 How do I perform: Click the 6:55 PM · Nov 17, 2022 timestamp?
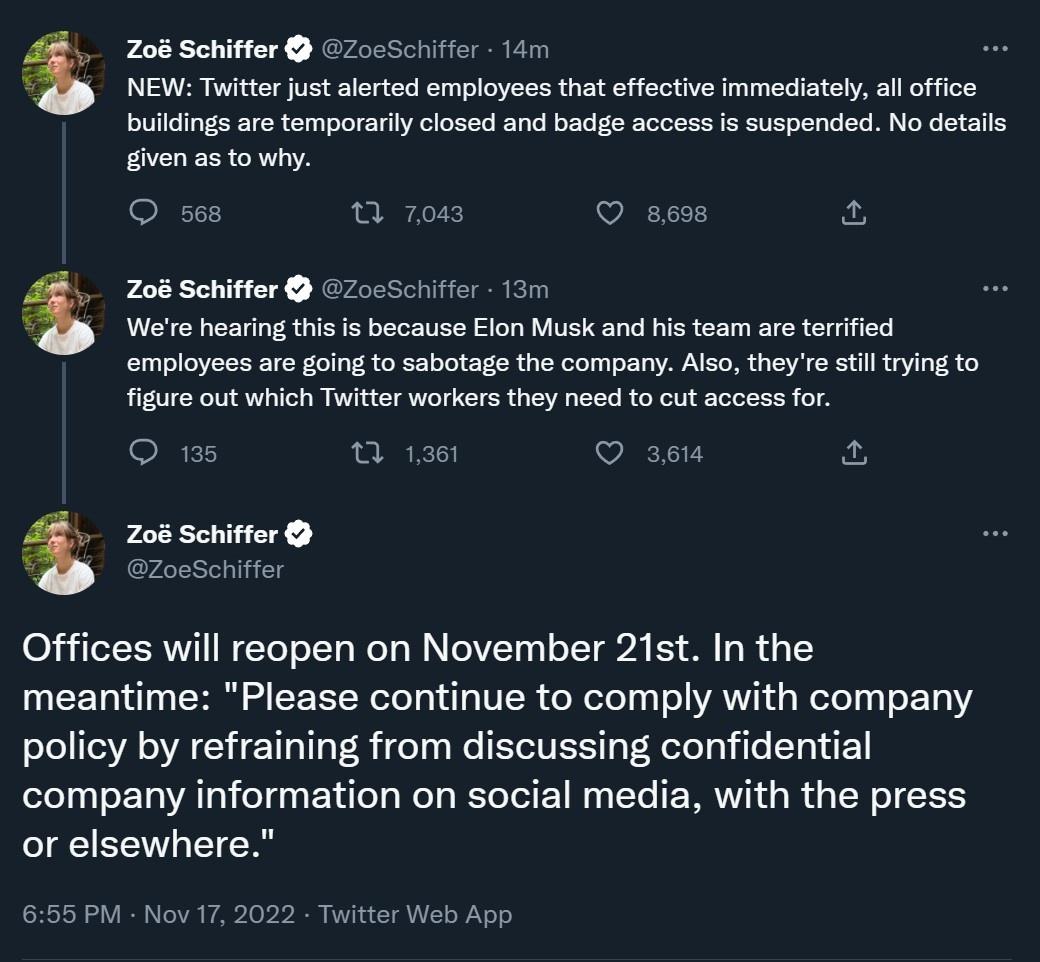[159, 914]
